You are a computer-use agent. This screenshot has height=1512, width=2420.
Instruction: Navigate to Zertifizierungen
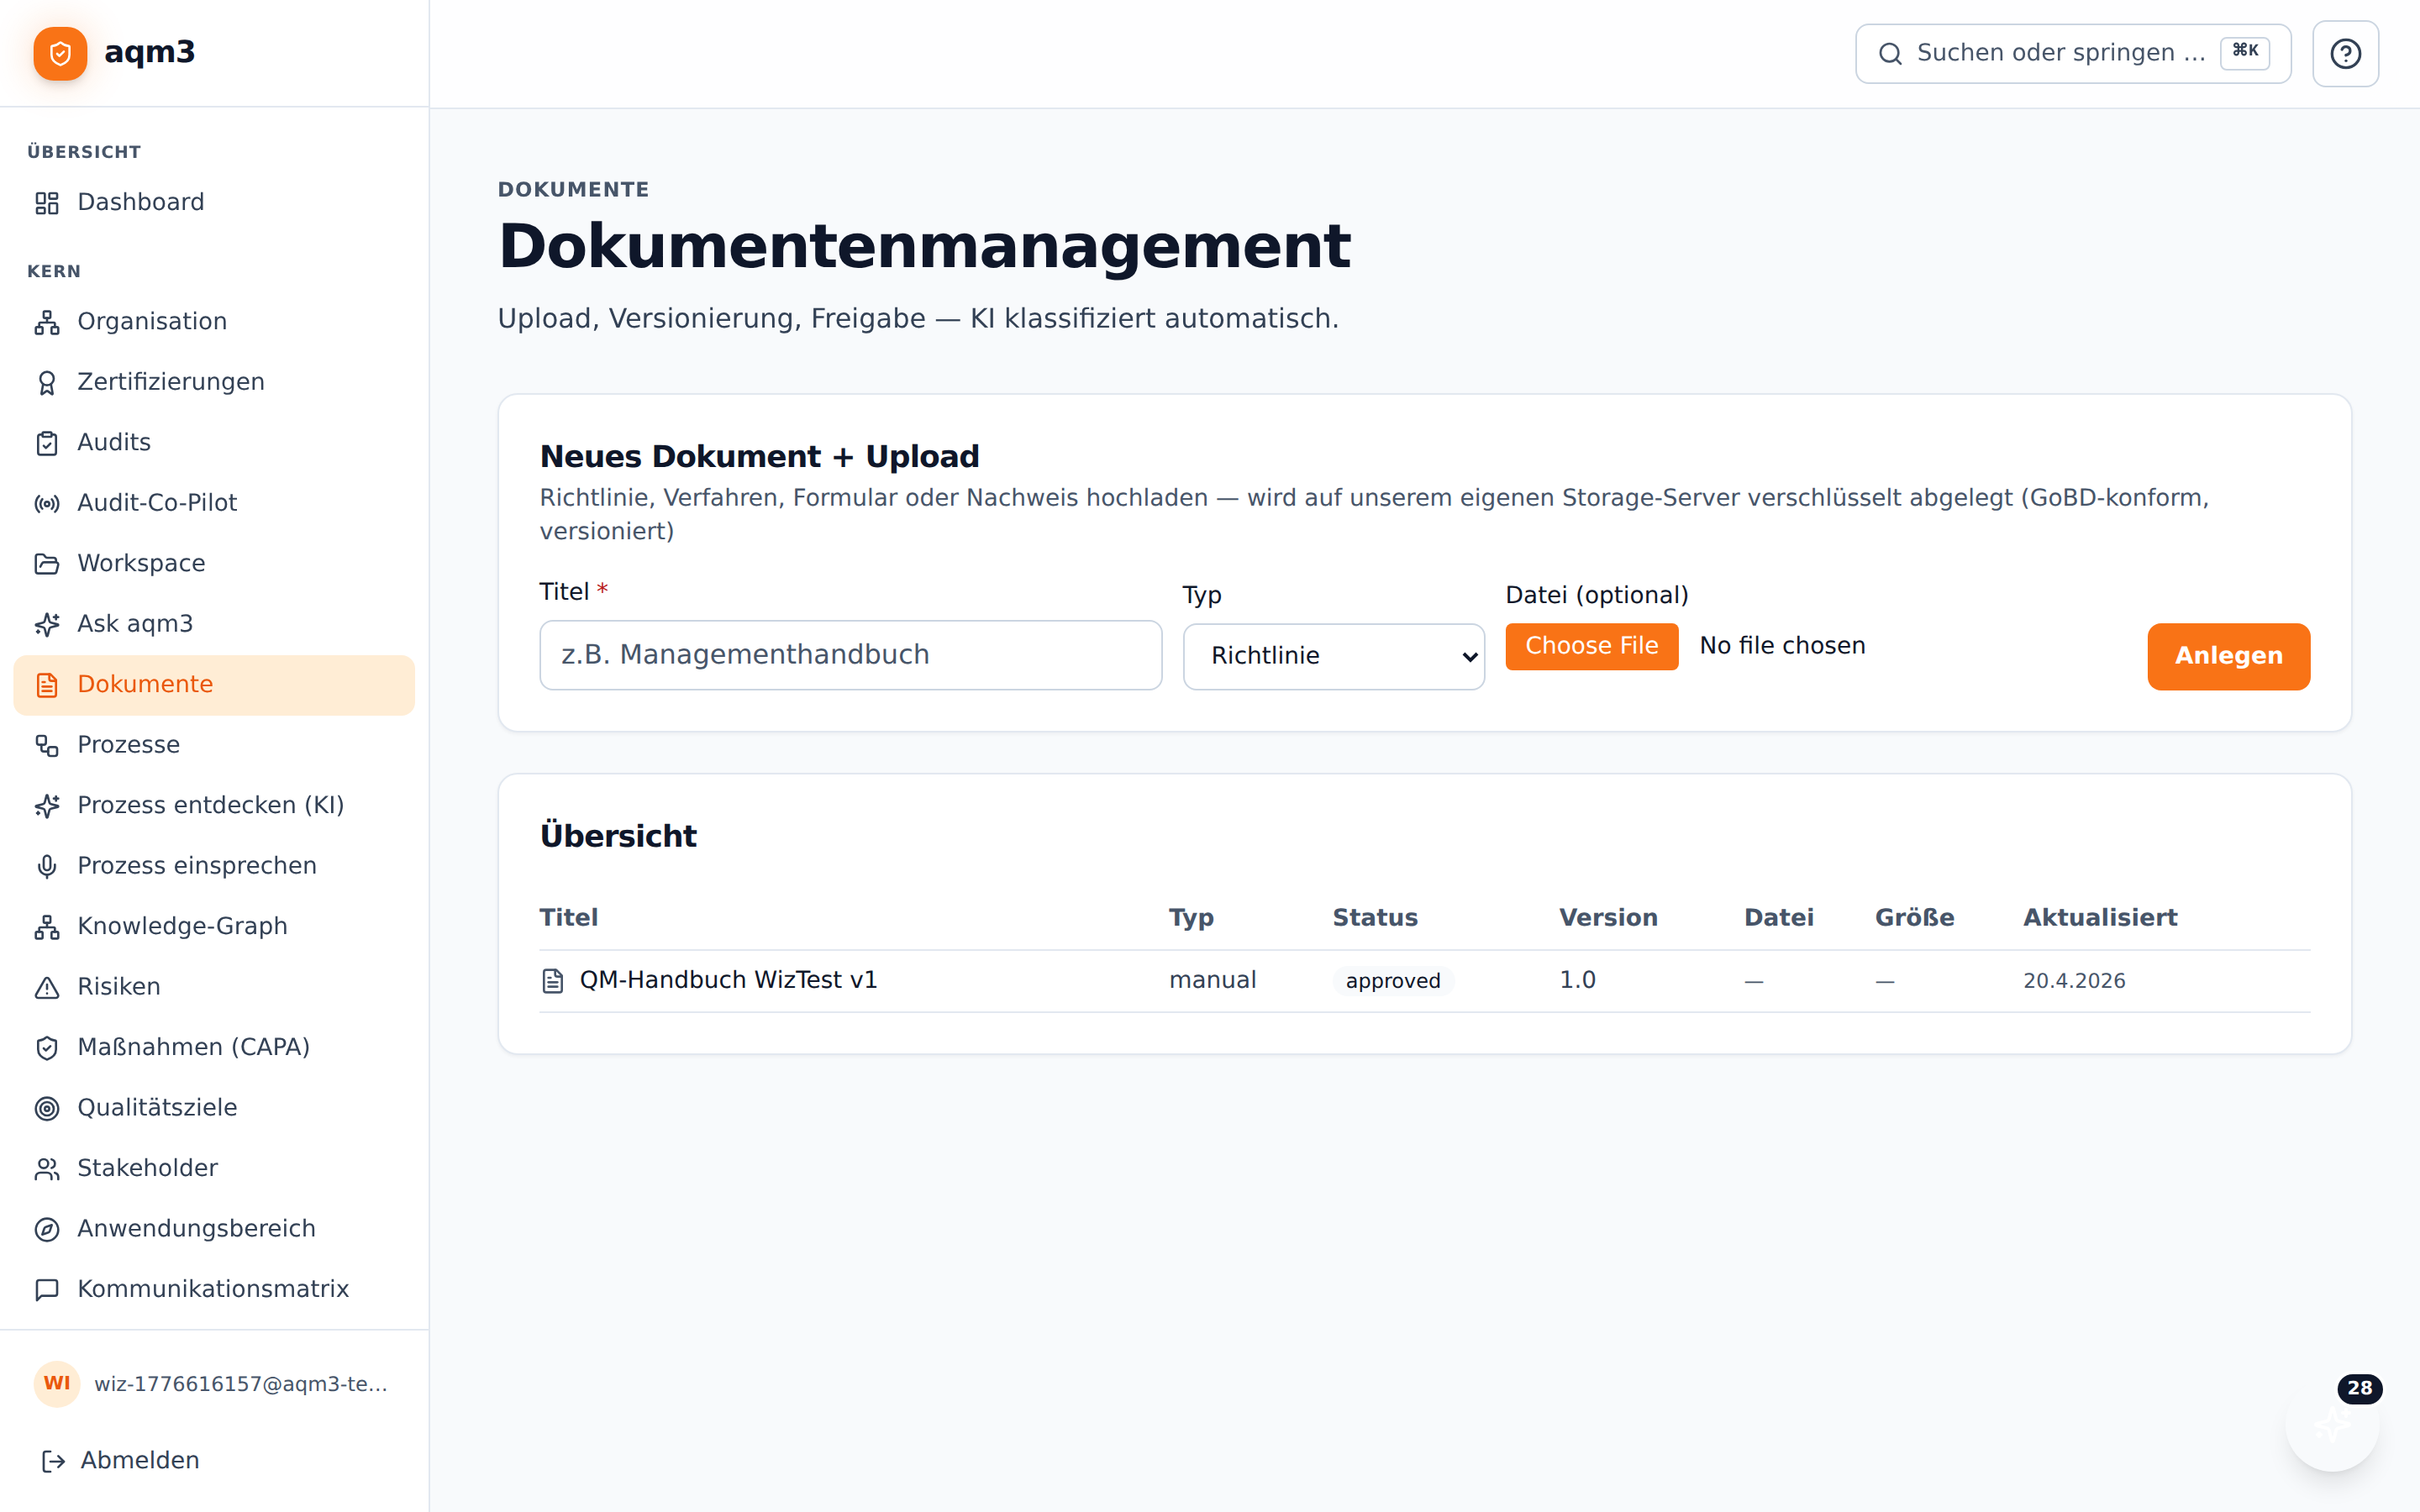[214, 383]
